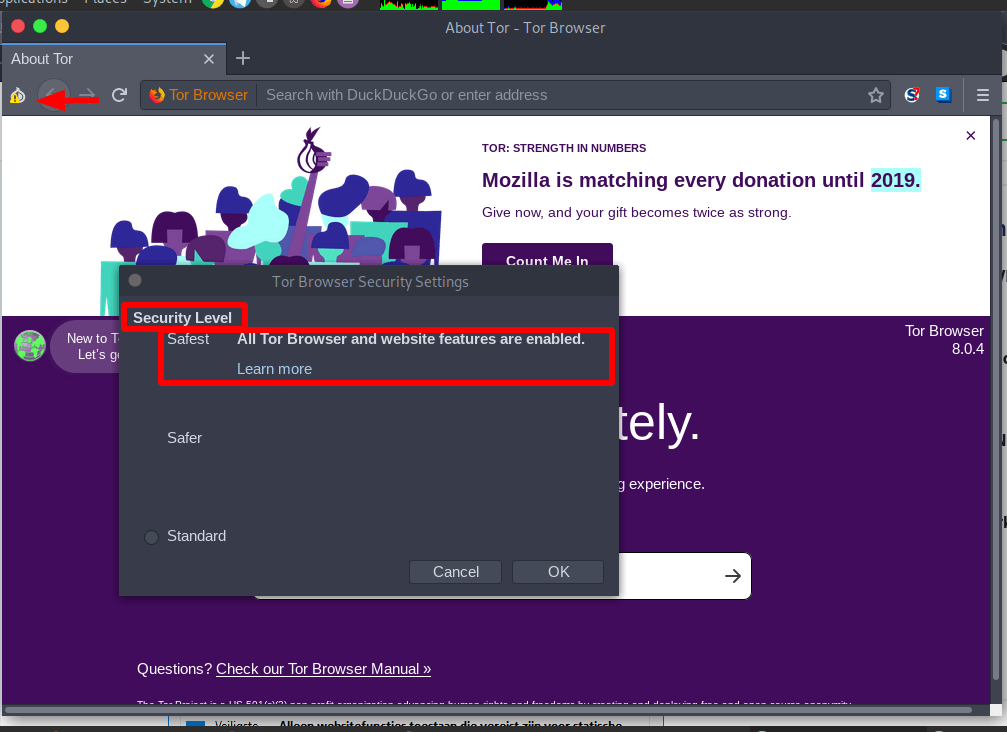Click the highlighted 2019 text

click(x=895, y=180)
